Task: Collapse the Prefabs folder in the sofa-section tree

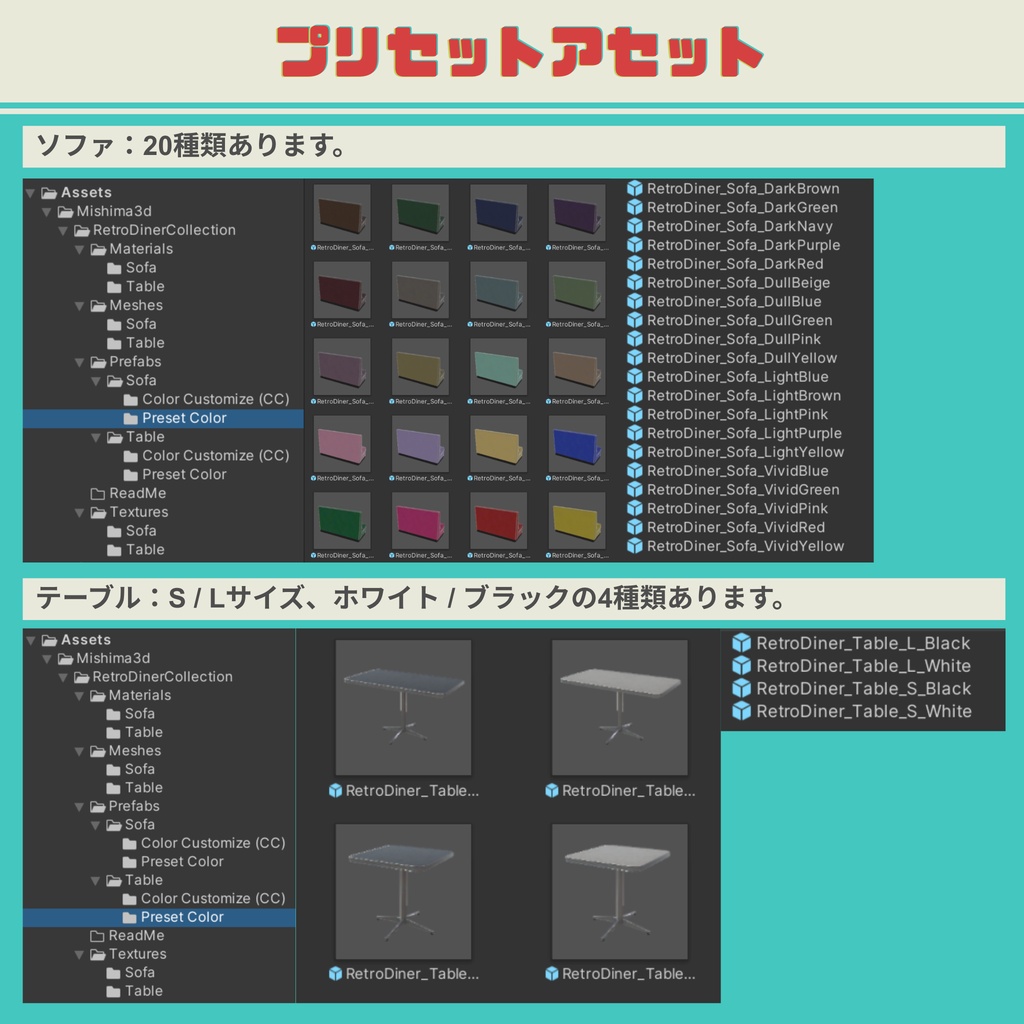Action: [x=80, y=362]
